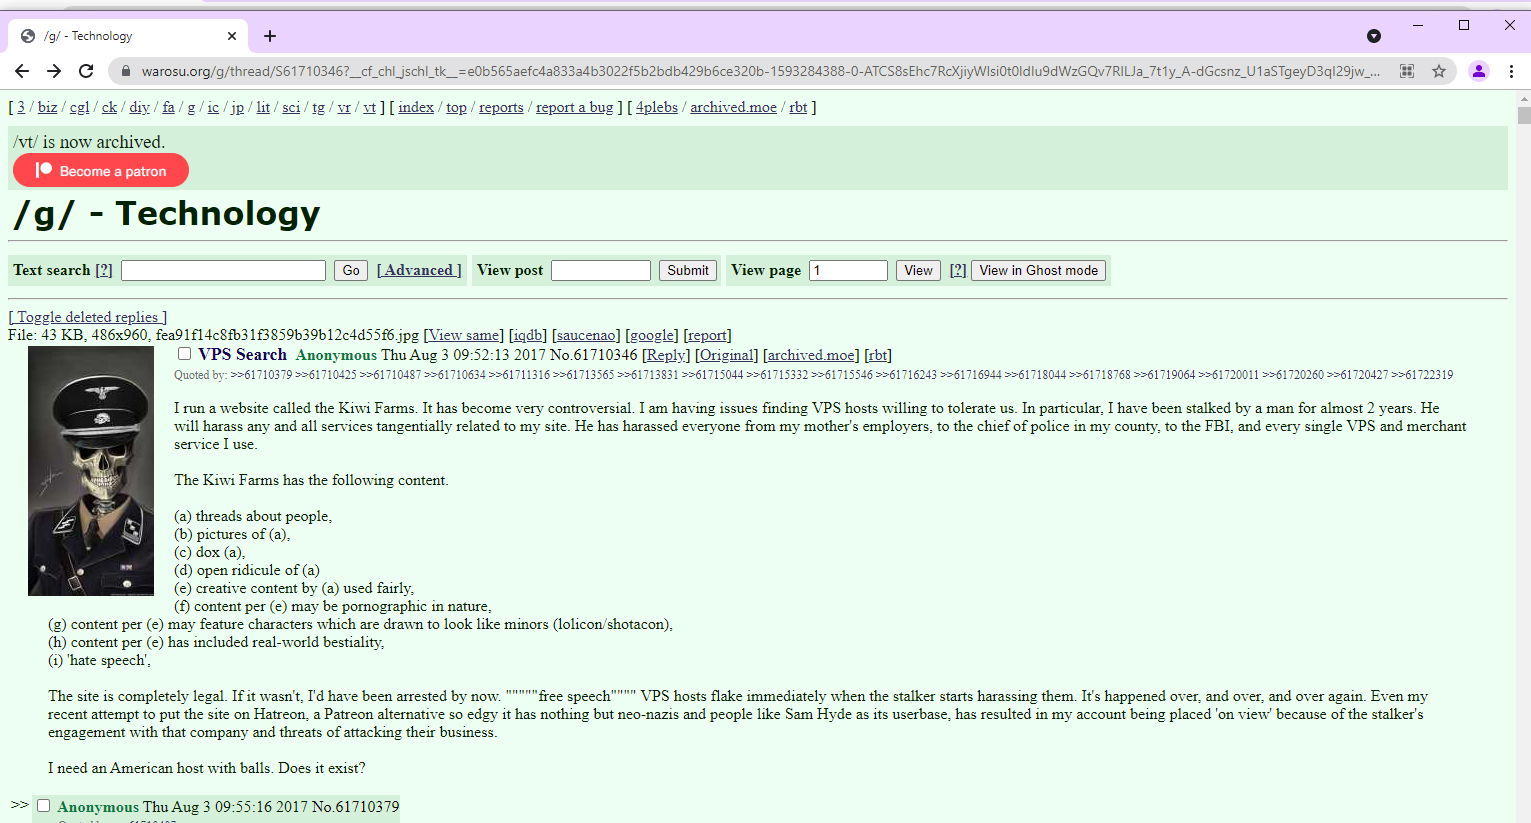Reload the page
The image size is (1531, 823).
(x=86, y=71)
